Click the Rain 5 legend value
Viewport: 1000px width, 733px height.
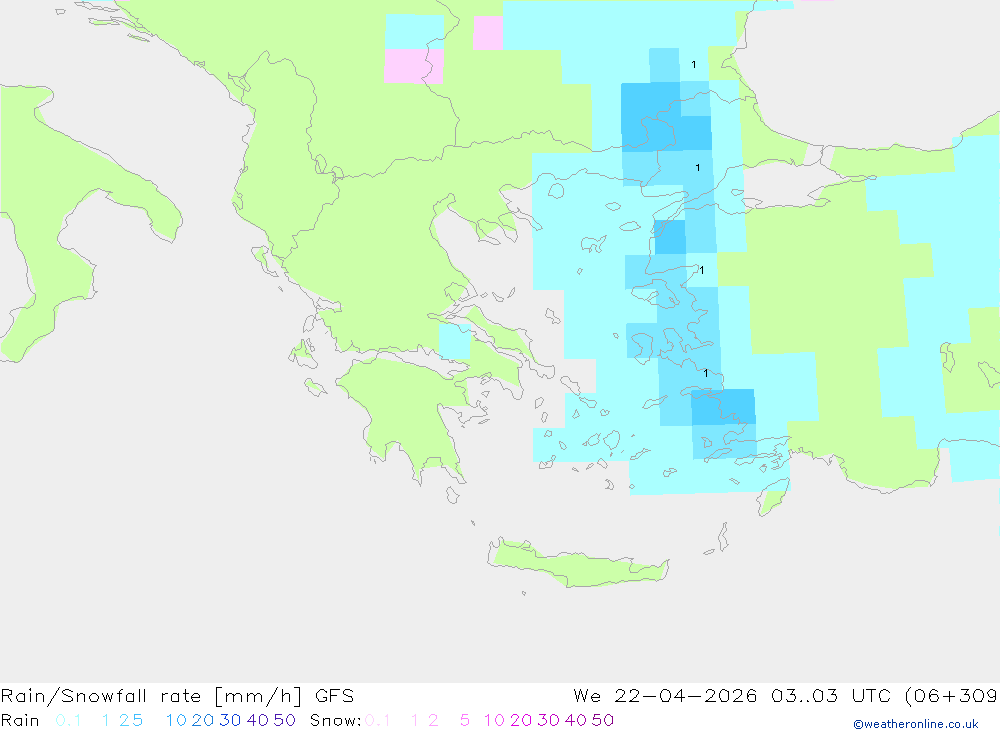coord(138,720)
